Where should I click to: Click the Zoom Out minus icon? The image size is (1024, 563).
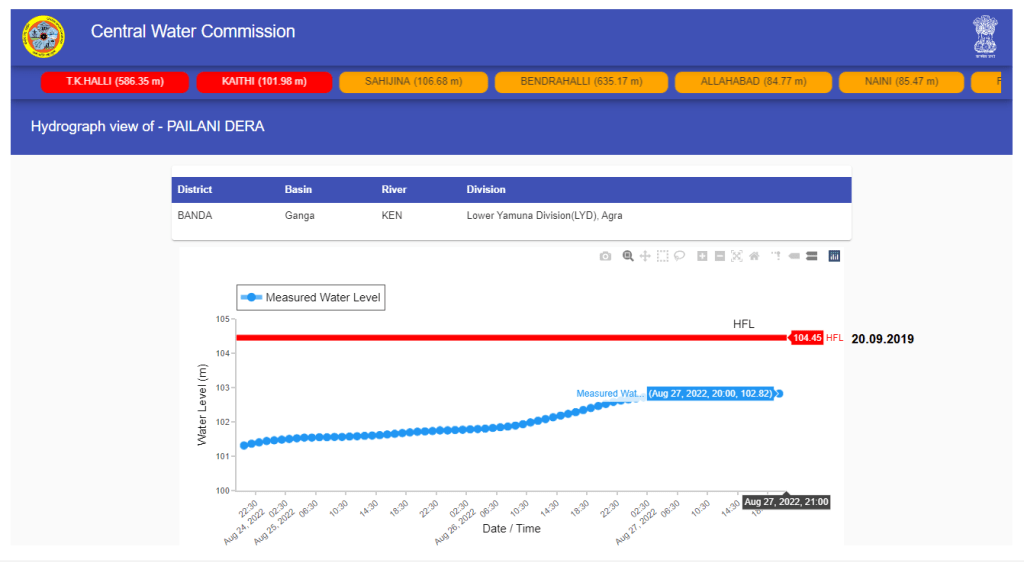coord(720,256)
